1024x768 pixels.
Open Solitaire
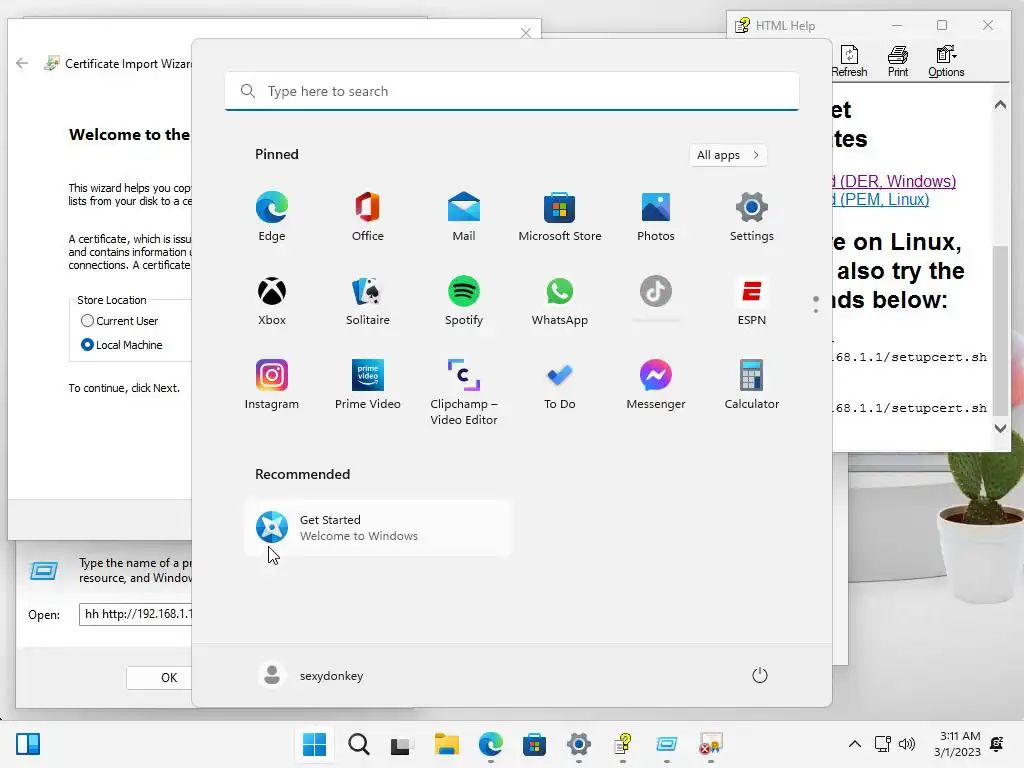click(368, 300)
